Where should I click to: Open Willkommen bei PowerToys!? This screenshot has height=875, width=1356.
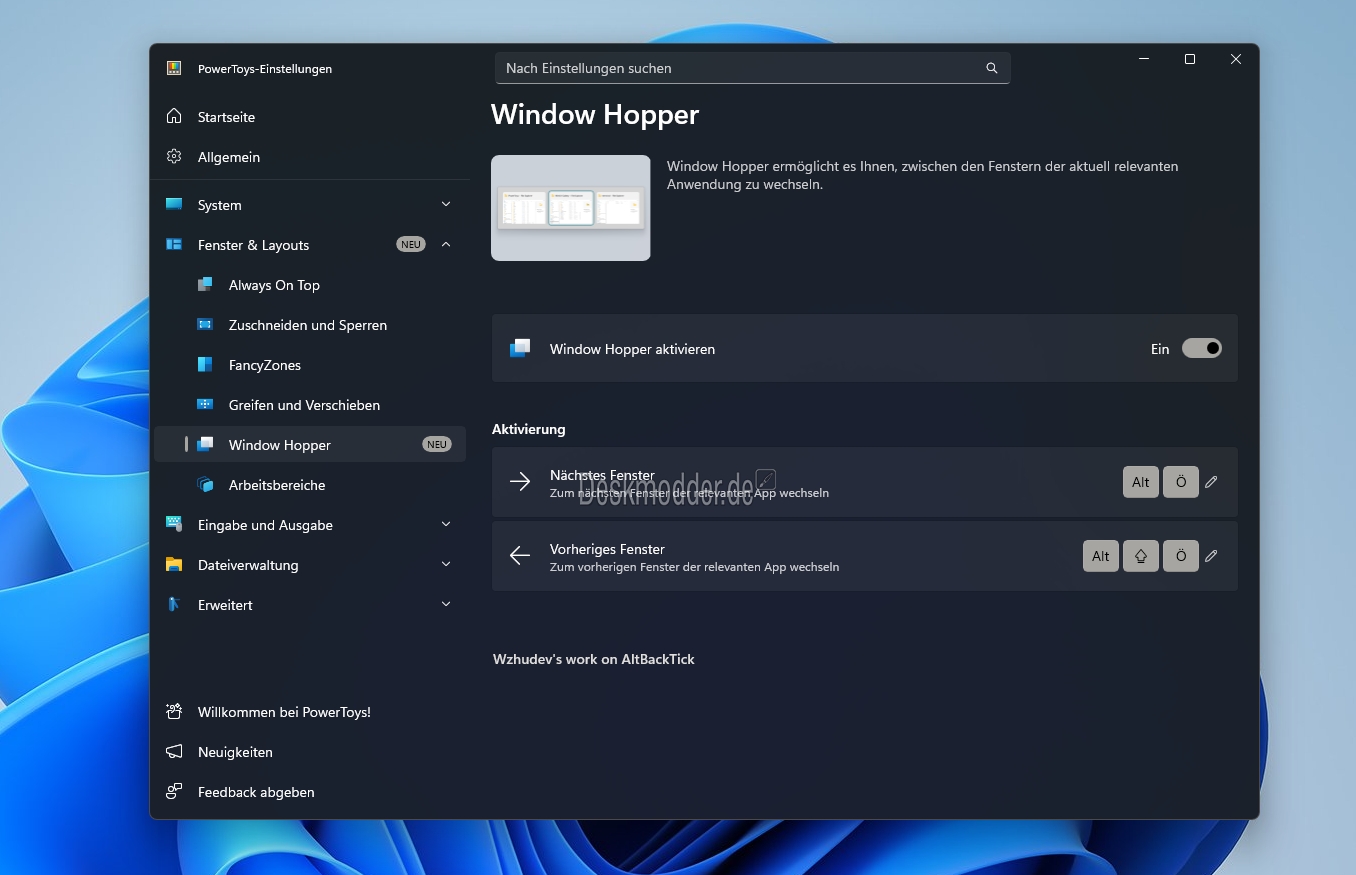310,712
